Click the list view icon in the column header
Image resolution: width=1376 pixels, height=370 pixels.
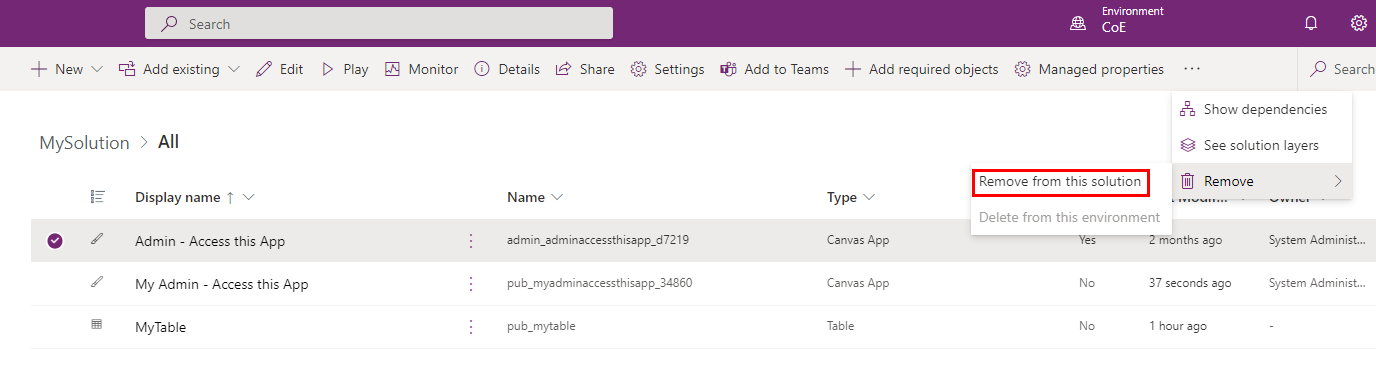coord(98,197)
